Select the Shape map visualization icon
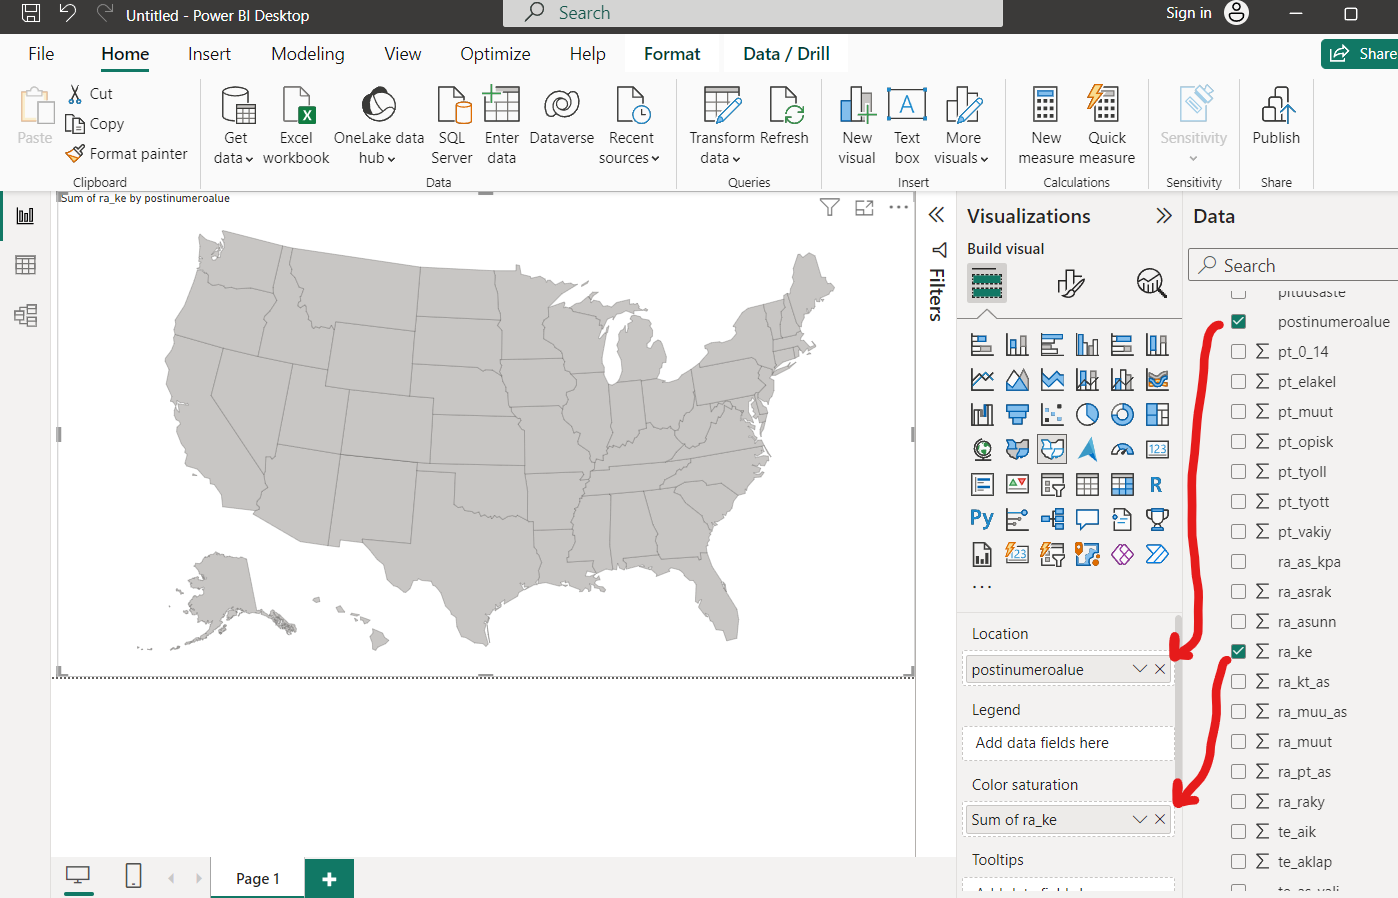The height and width of the screenshot is (898, 1398). point(1052,449)
